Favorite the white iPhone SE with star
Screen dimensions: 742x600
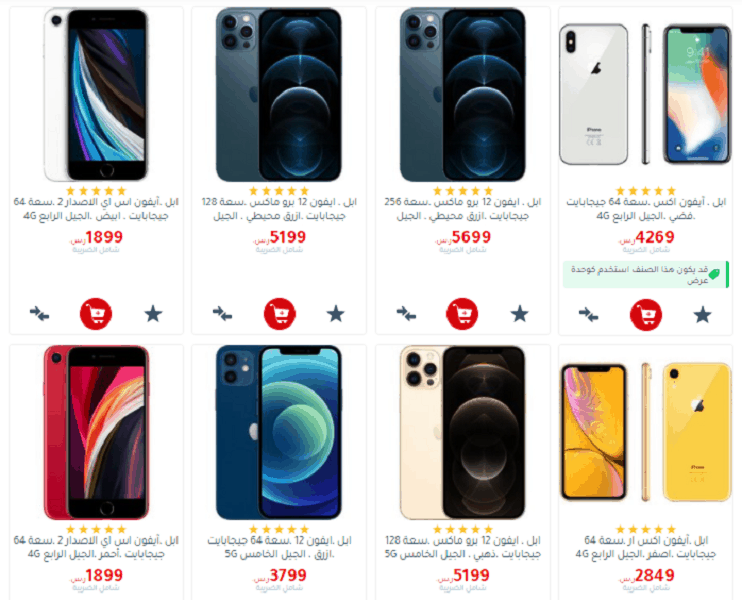pyautogui.click(x=153, y=313)
